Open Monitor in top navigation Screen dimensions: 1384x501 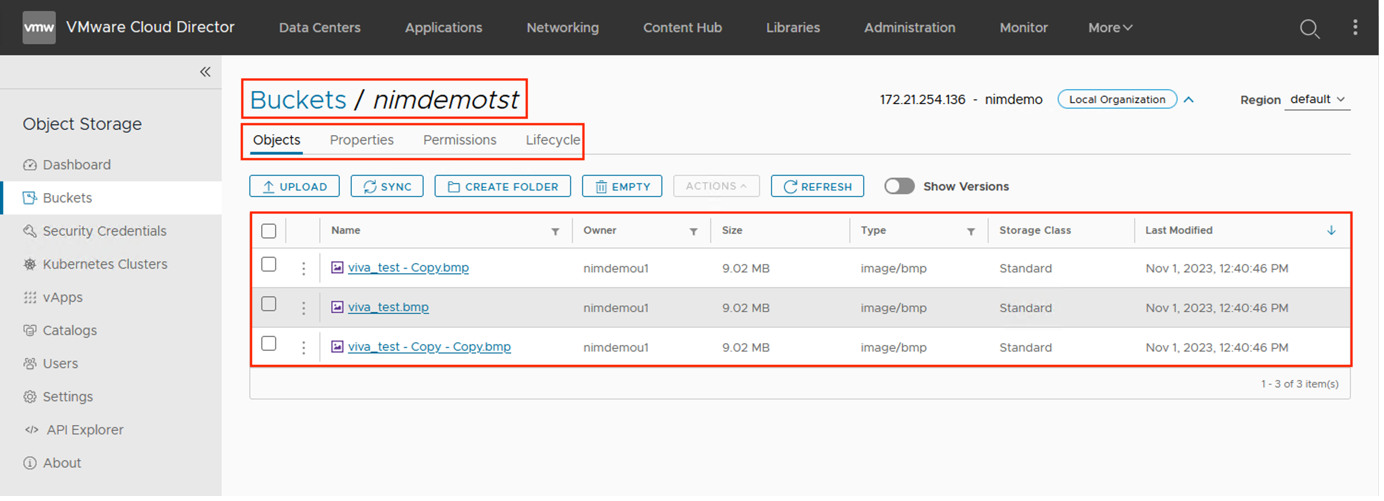click(1024, 28)
